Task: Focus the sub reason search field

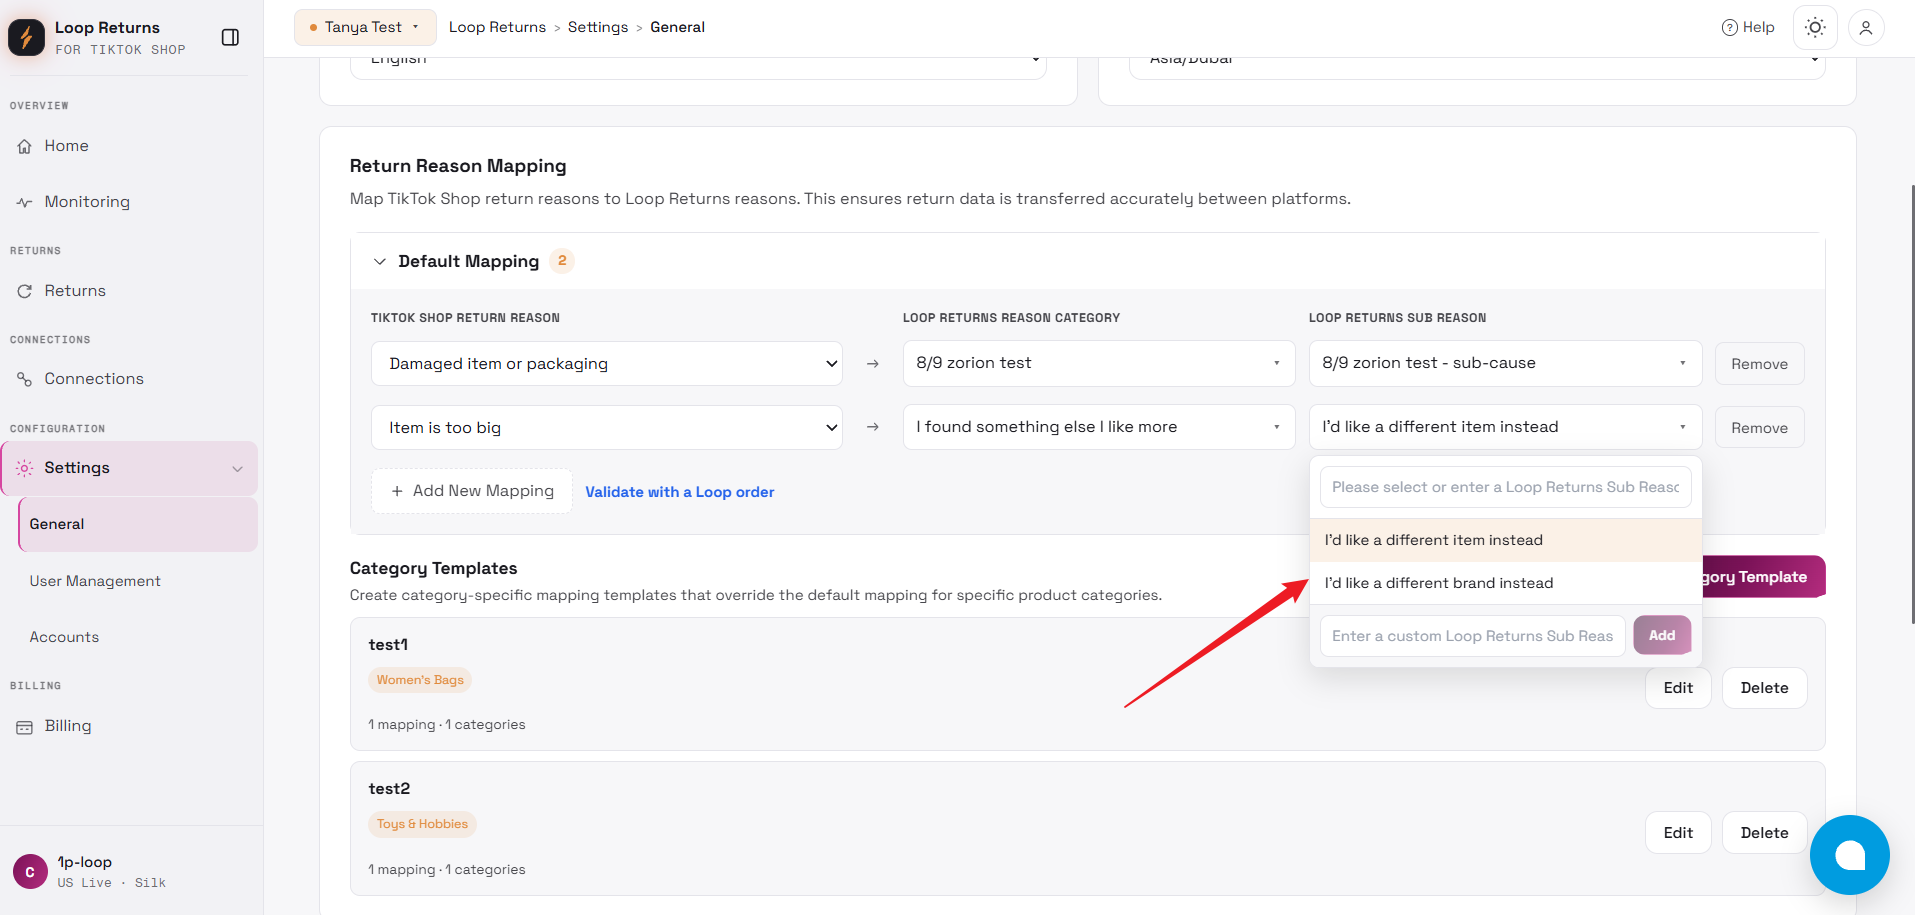Action: [1505, 487]
